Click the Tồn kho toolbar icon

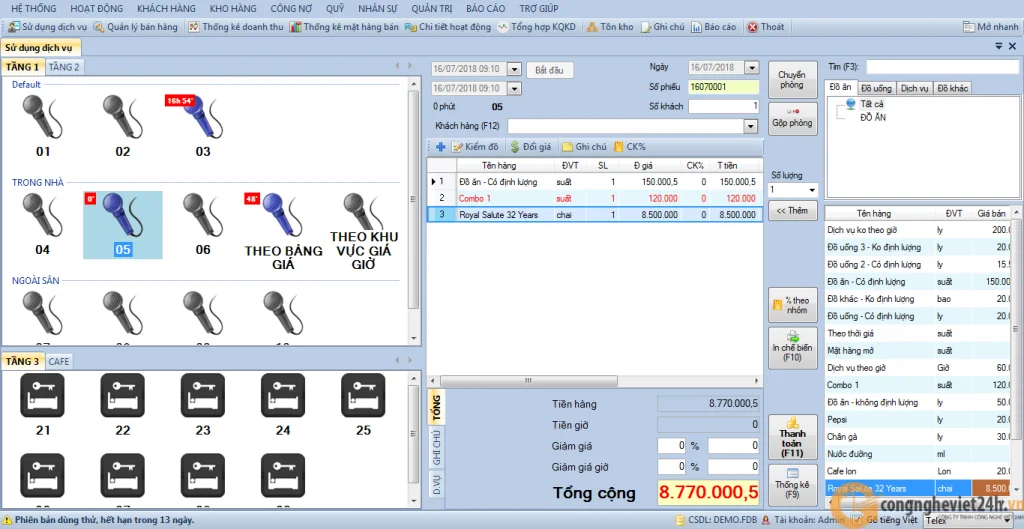point(592,27)
